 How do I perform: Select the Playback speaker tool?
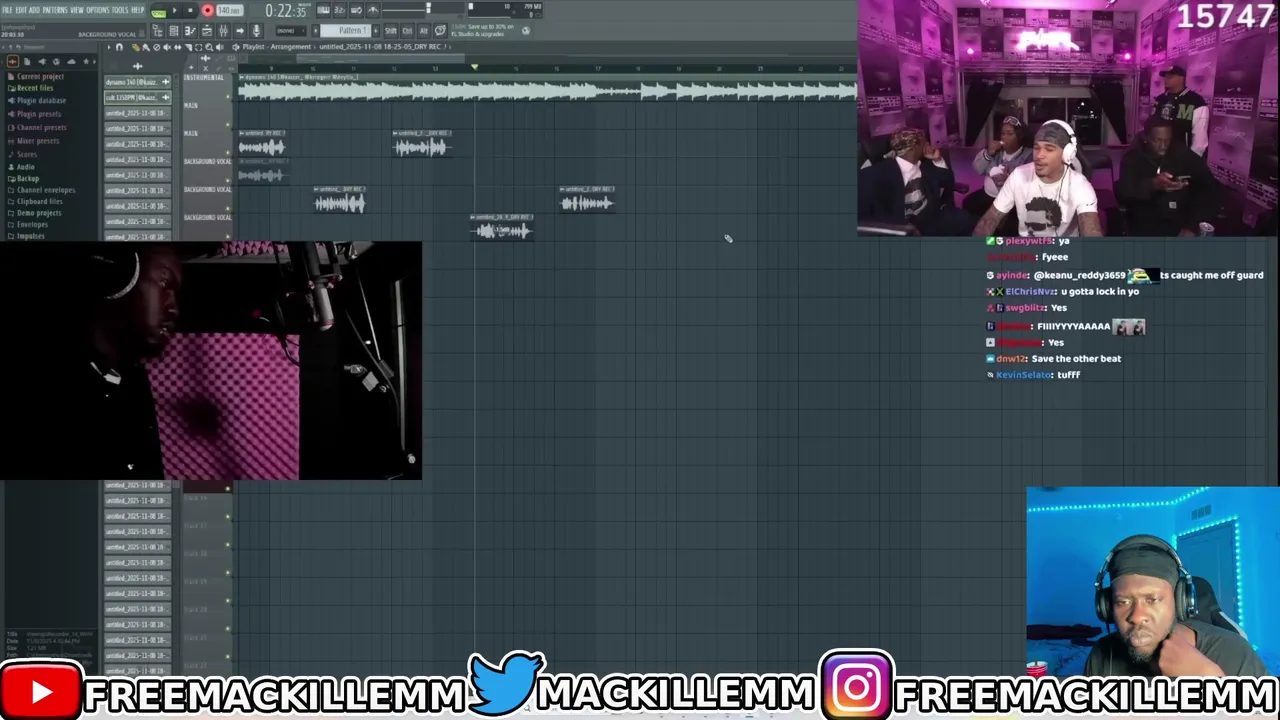point(219,47)
